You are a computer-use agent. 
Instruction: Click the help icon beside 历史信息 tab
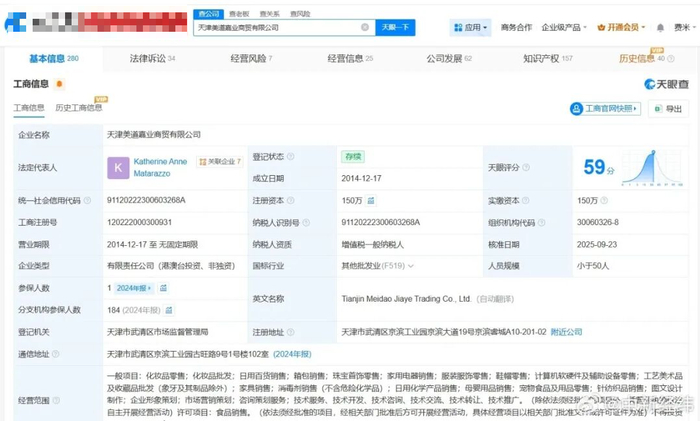[x=671, y=58]
